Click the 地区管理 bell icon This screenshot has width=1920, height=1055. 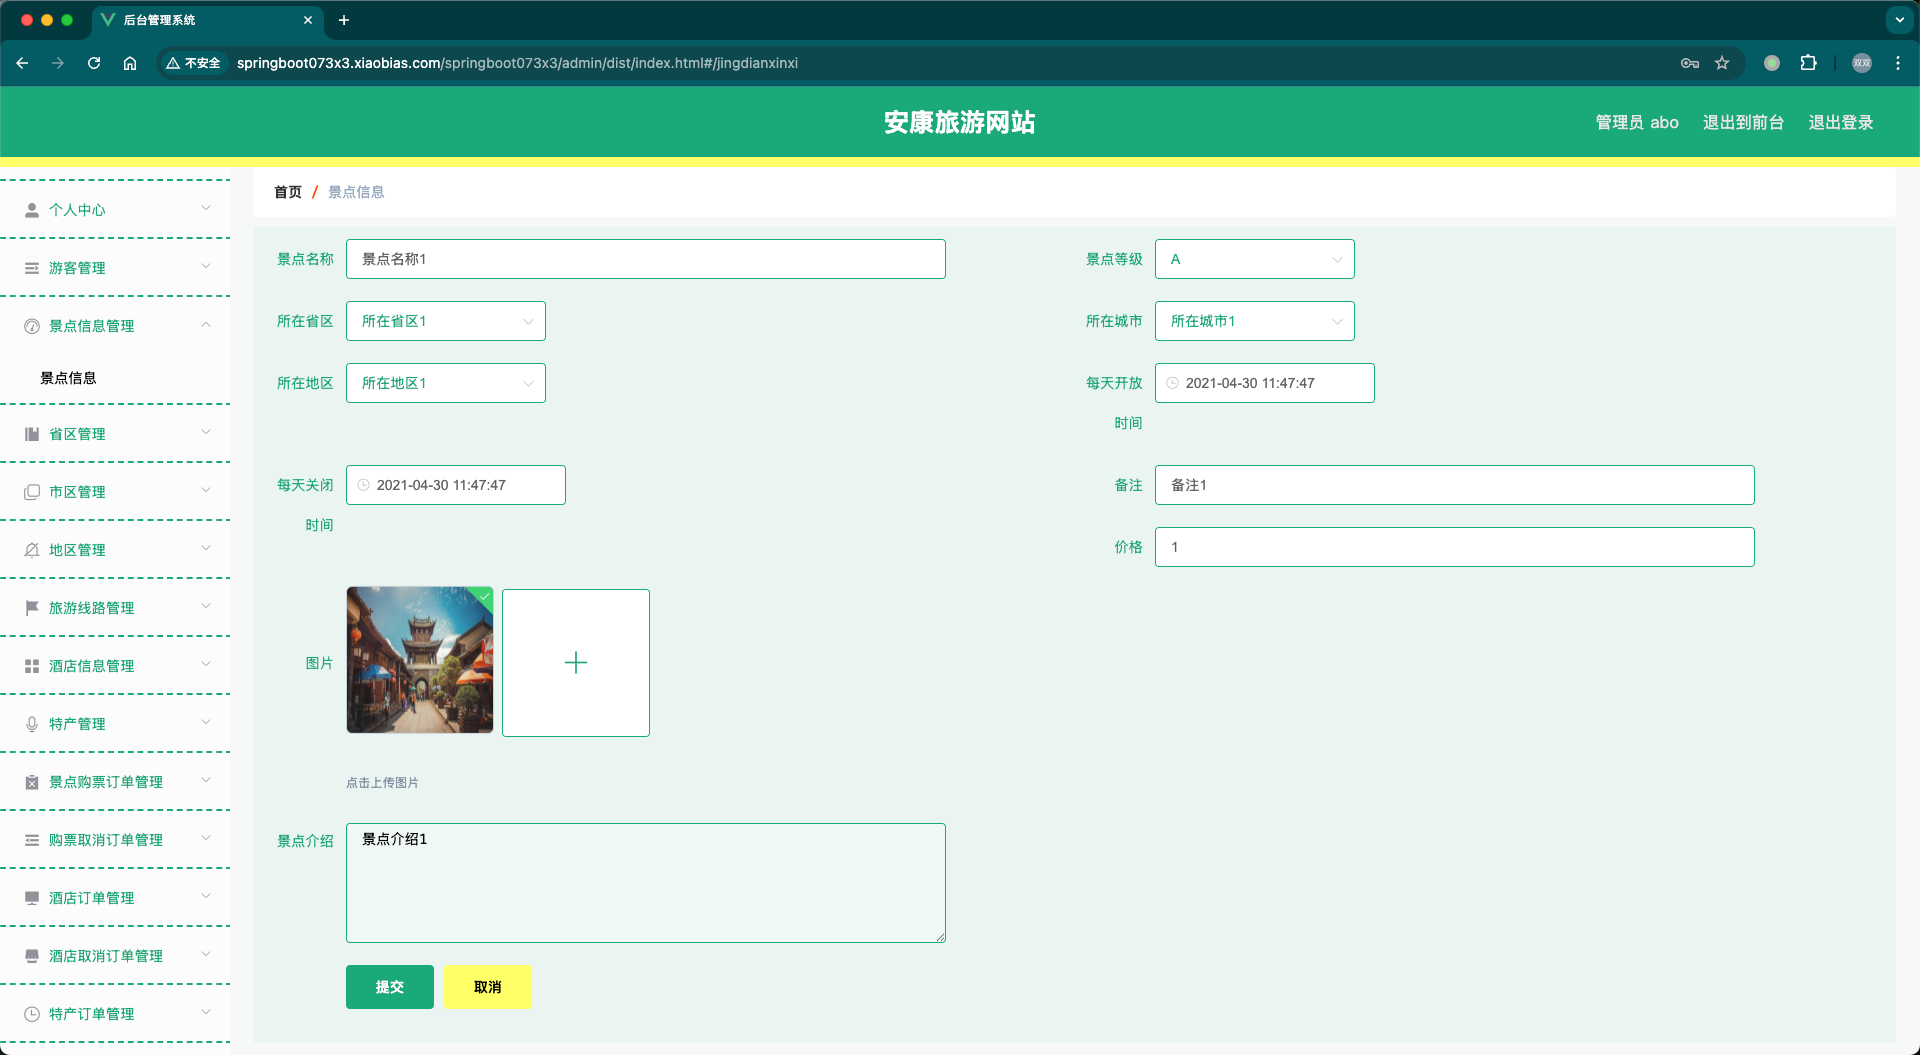[32, 550]
